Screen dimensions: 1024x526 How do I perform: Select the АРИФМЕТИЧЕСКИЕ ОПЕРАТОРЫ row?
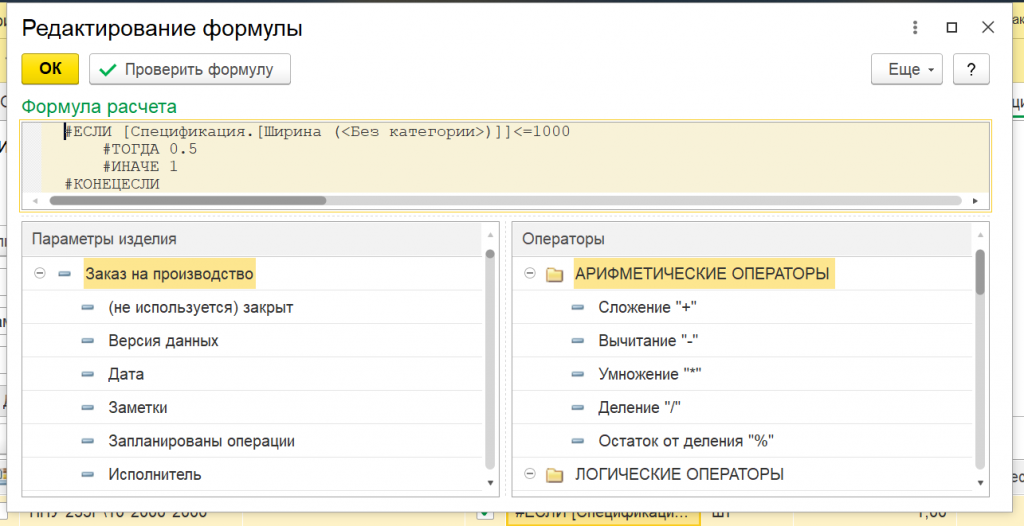point(743,274)
